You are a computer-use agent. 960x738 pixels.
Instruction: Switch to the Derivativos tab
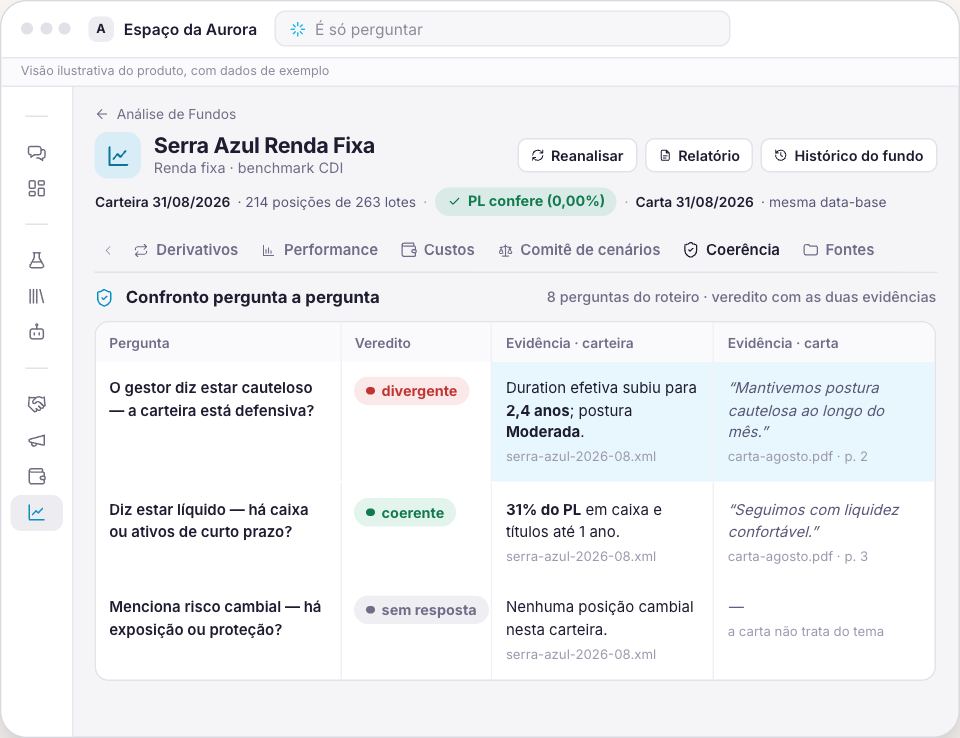coord(186,250)
